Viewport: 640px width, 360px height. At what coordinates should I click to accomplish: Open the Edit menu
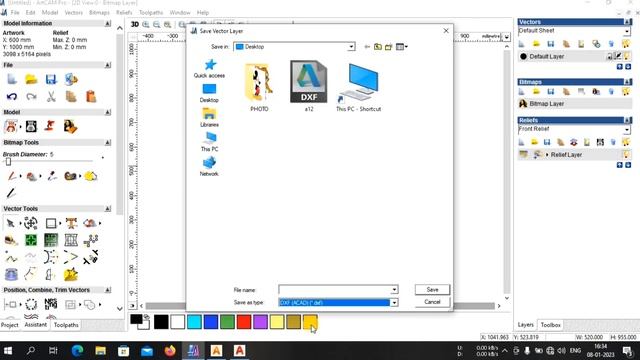(x=30, y=13)
